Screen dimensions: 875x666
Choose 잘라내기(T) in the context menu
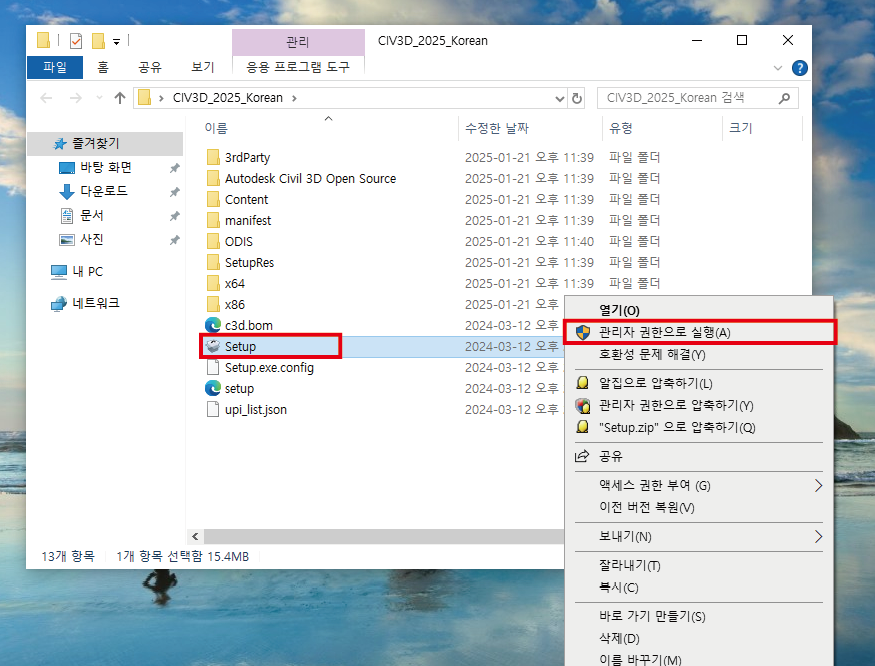click(629, 566)
